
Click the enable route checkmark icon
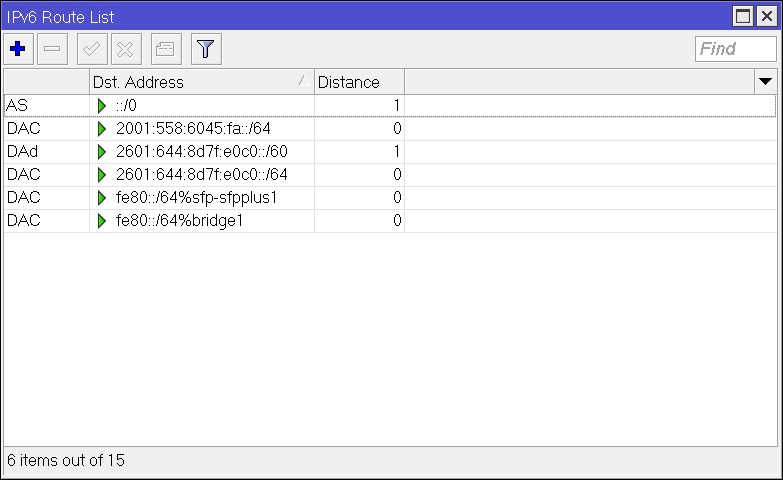coord(92,49)
